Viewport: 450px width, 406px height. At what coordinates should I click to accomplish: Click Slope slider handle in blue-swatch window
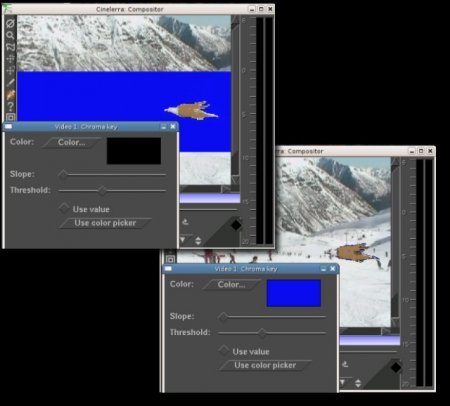pos(223,316)
